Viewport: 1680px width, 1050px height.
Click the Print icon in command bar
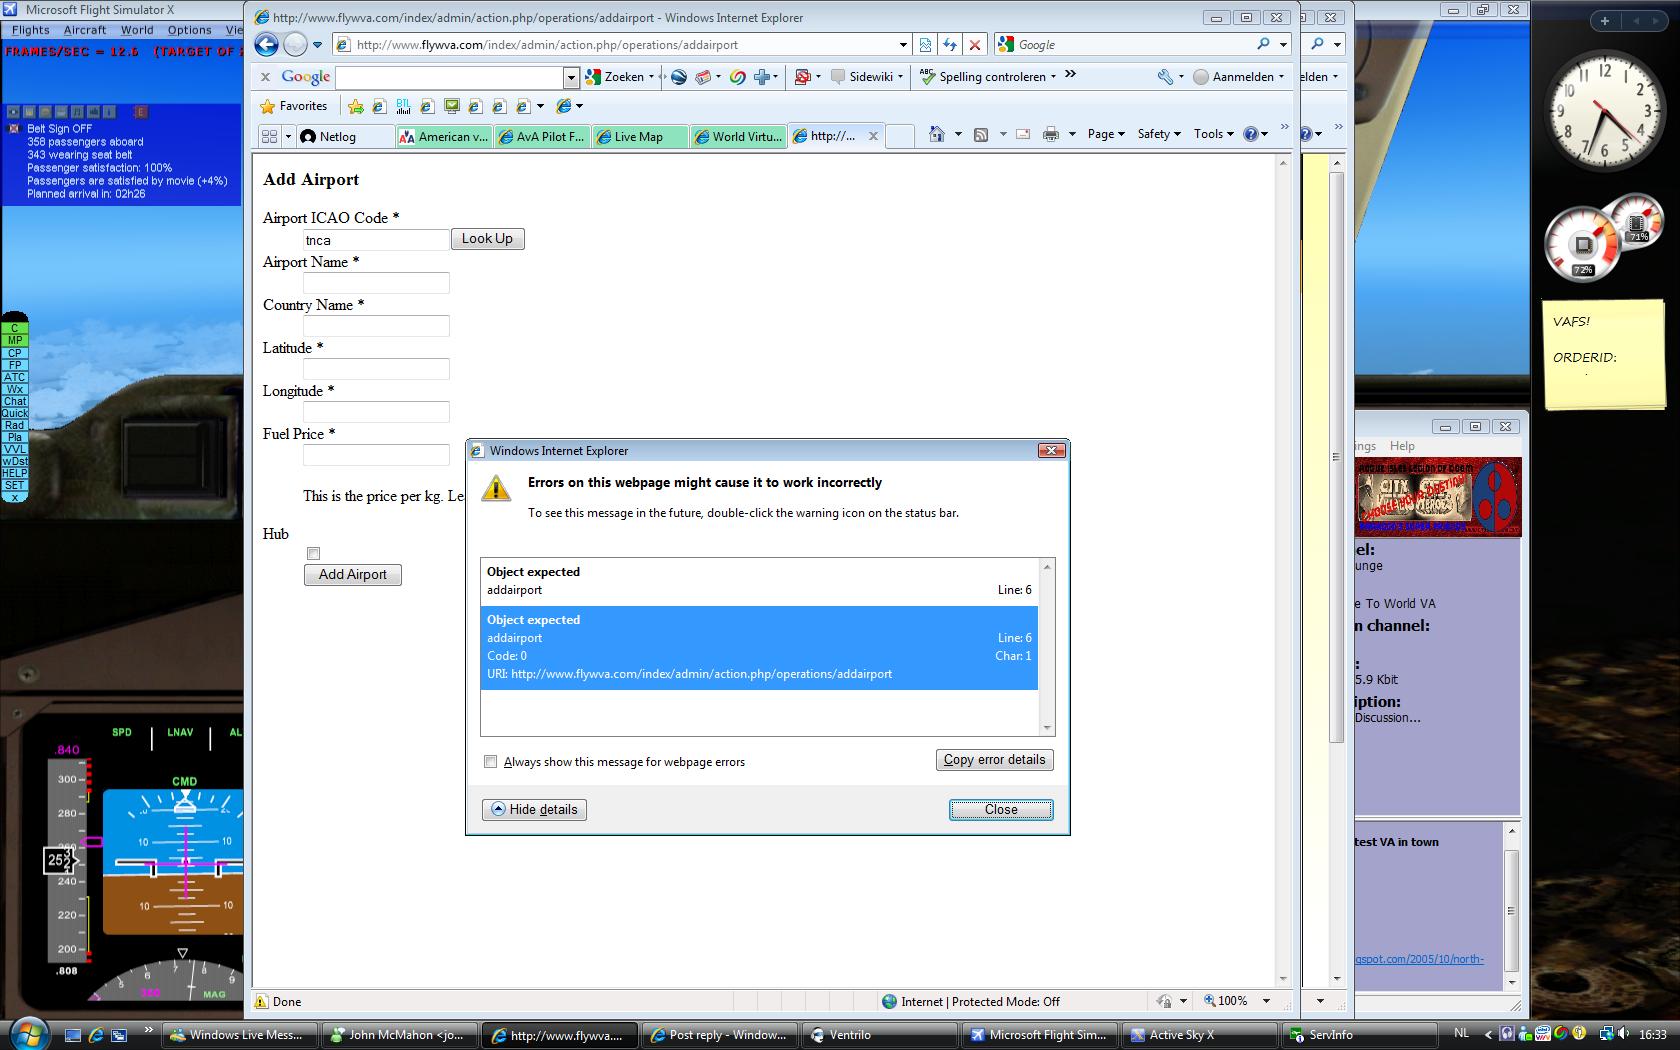coord(1050,134)
